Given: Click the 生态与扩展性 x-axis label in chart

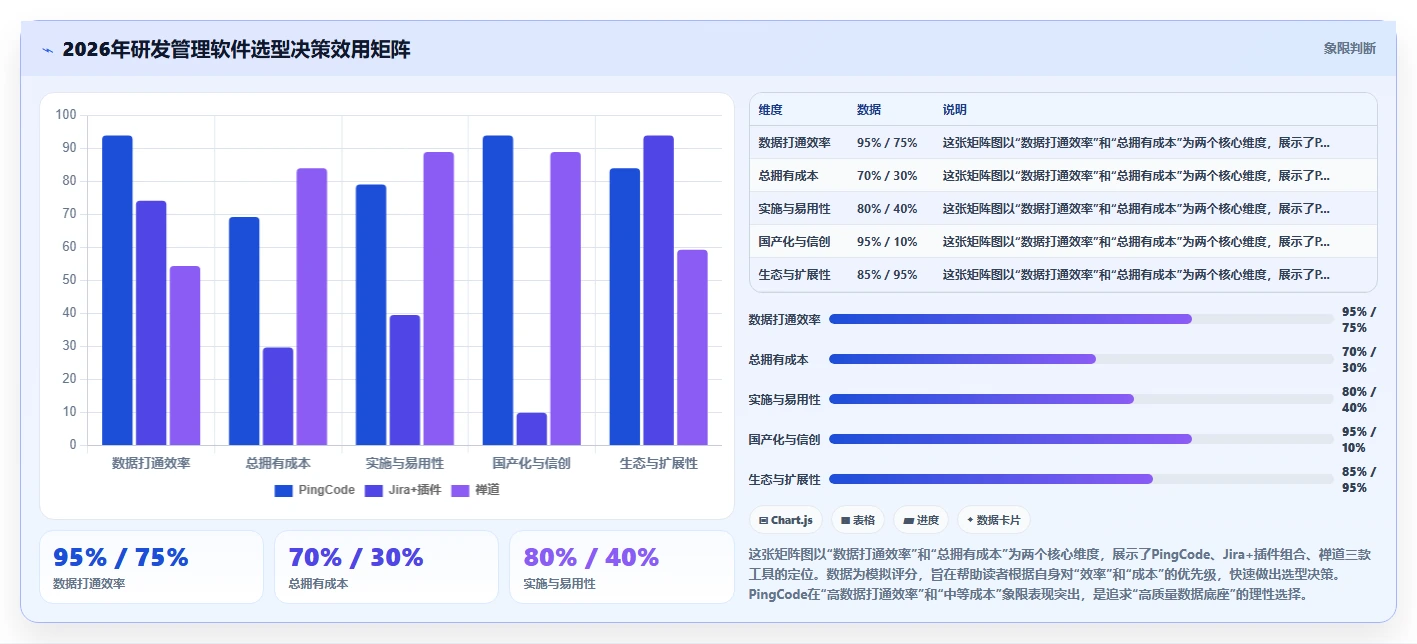Looking at the screenshot, I should click(x=659, y=463).
